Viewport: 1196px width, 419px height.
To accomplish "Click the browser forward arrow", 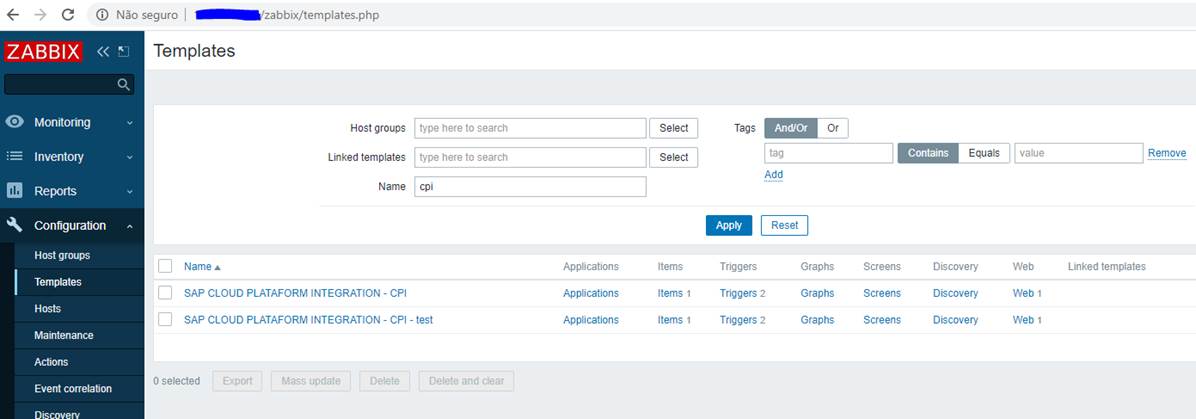I will click(x=40, y=15).
